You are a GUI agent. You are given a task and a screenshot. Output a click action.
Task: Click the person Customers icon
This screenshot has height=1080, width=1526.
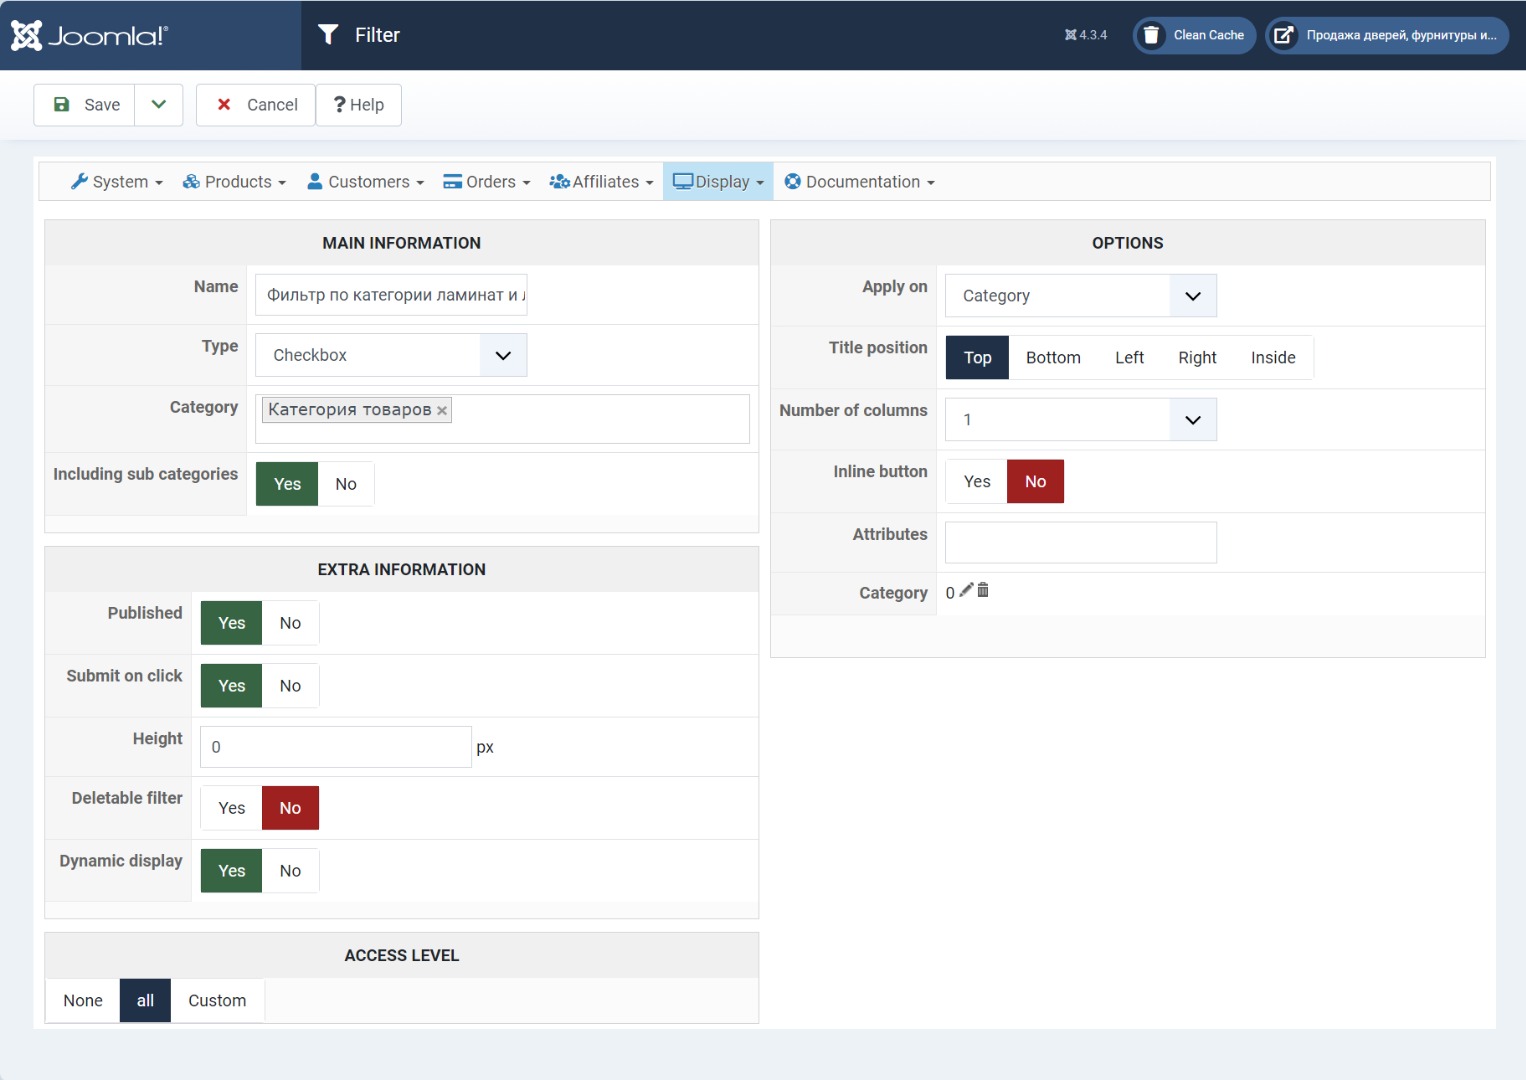315,181
